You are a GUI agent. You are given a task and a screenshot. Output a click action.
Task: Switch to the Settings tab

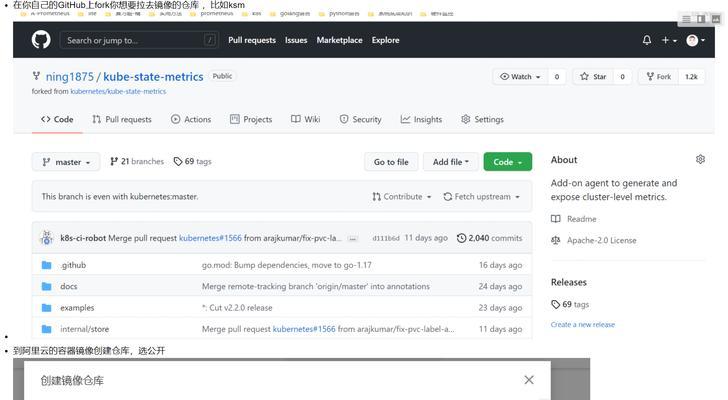[482, 119]
